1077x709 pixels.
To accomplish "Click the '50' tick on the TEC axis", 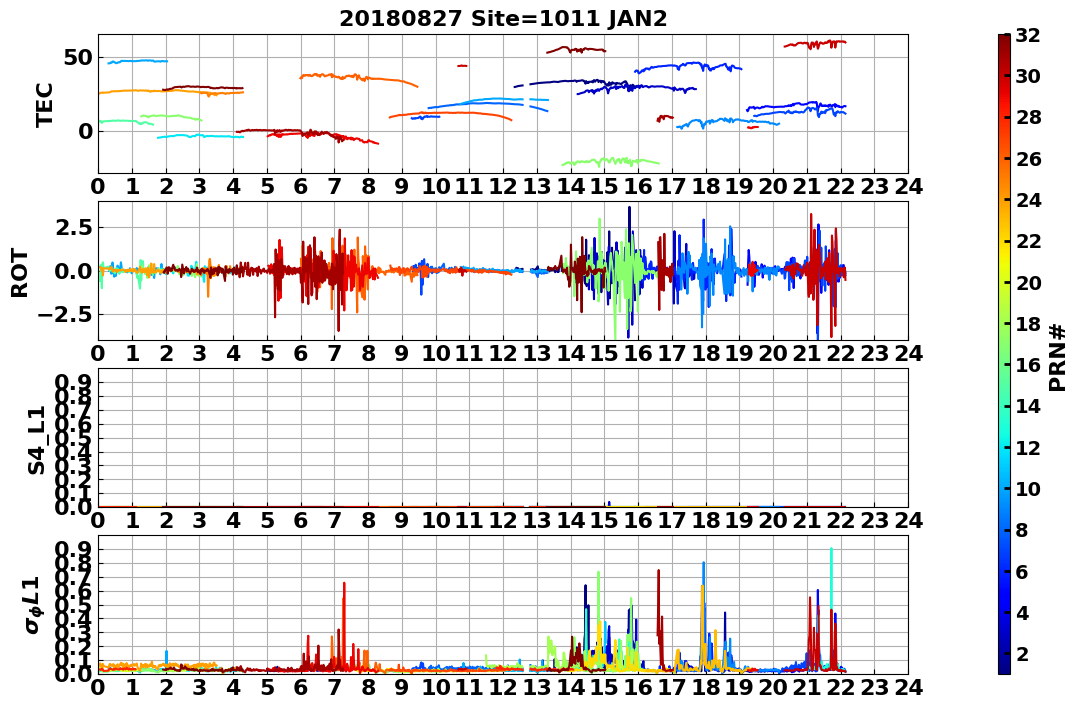I will (x=78, y=58).
